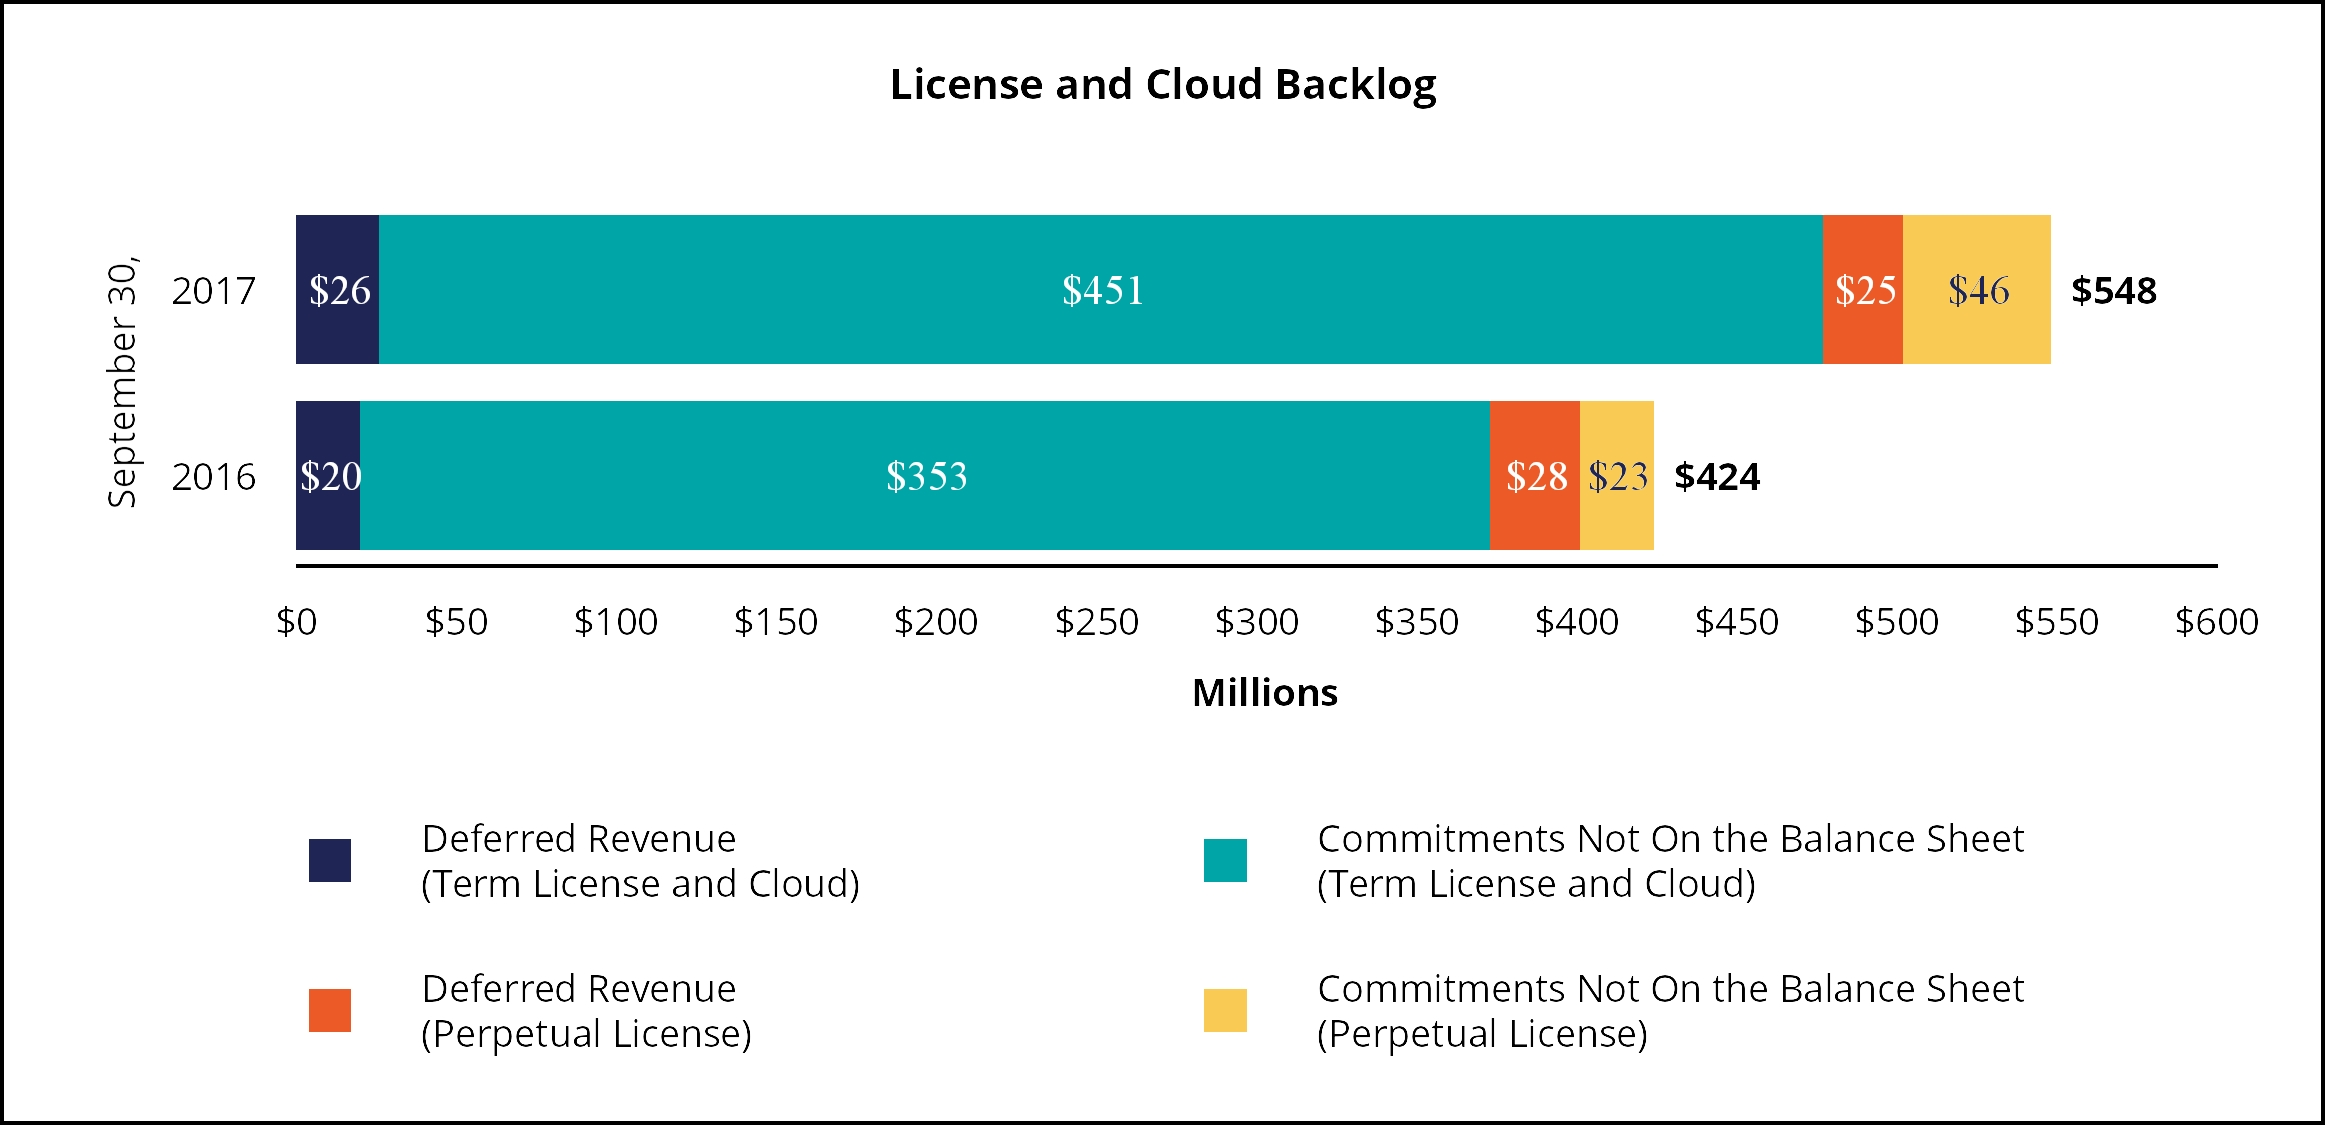Click the $451 teal bar segment for 2017
The height and width of the screenshot is (1125, 2325).
pyautogui.click(x=1101, y=290)
